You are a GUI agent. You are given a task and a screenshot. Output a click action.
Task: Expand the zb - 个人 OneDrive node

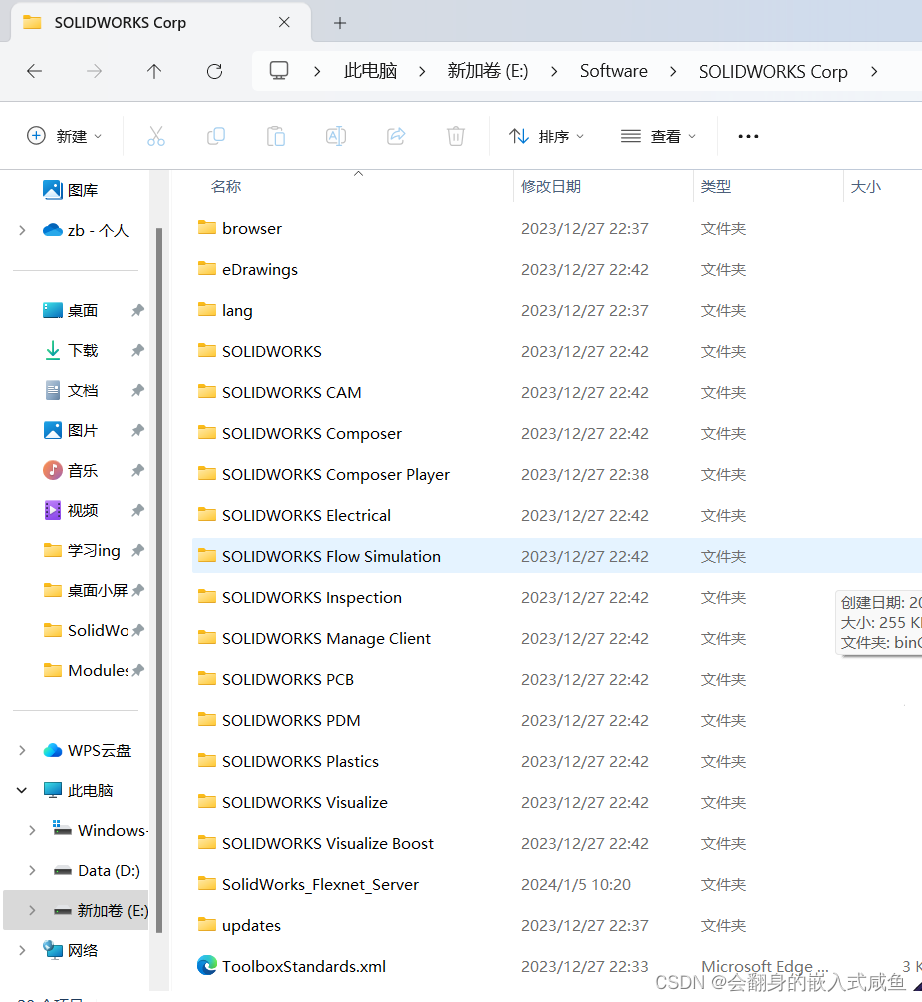coord(22,230)
